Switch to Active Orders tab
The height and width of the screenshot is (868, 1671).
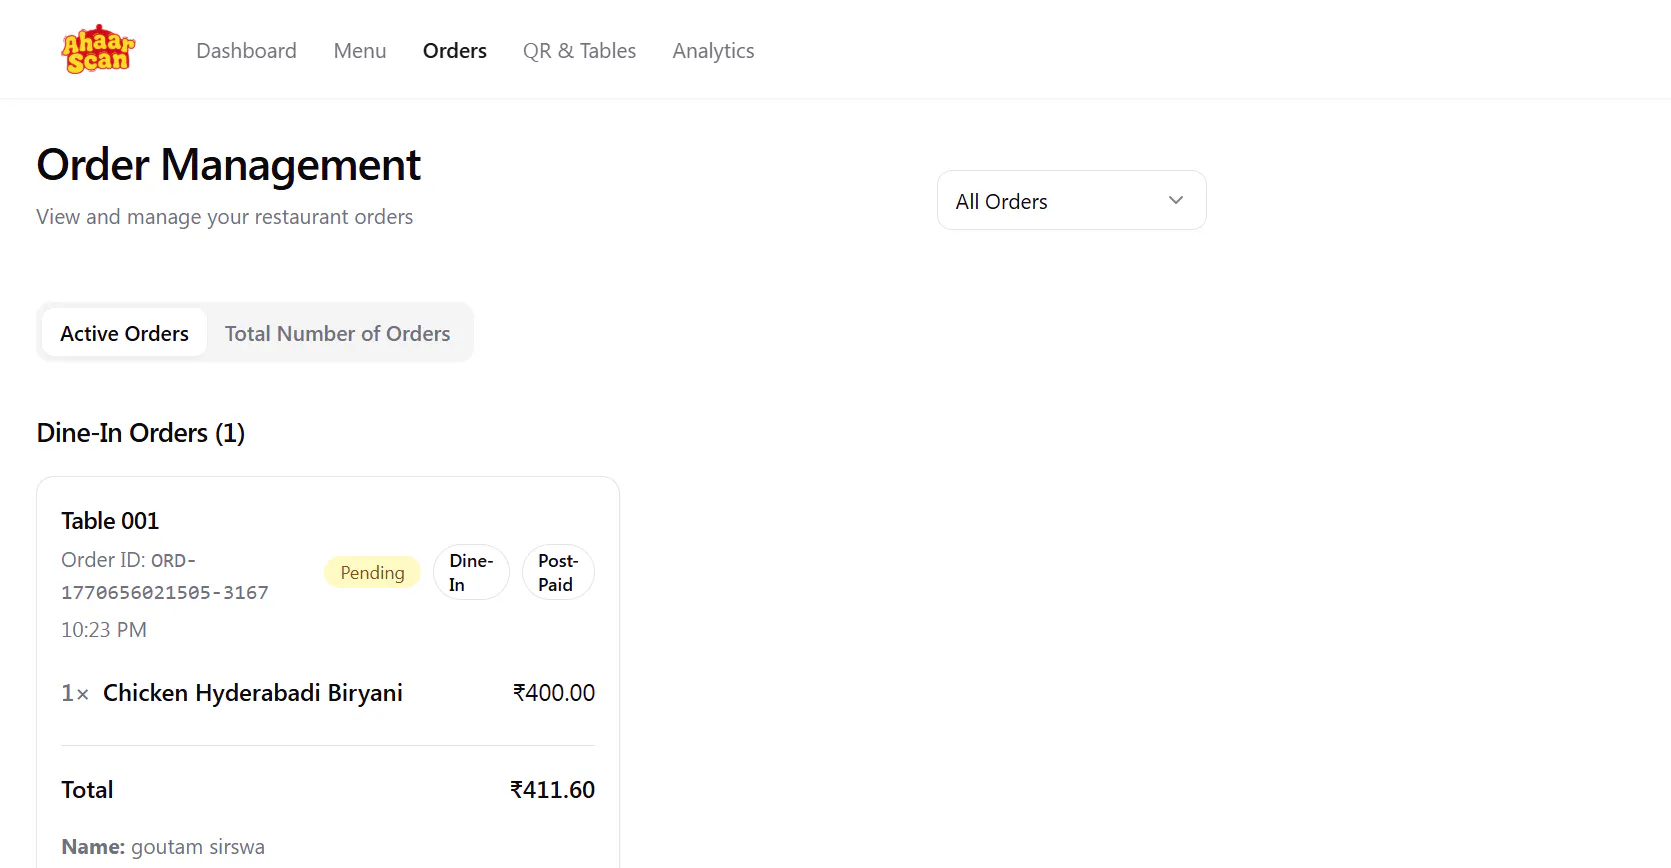[x=124, y=333]
